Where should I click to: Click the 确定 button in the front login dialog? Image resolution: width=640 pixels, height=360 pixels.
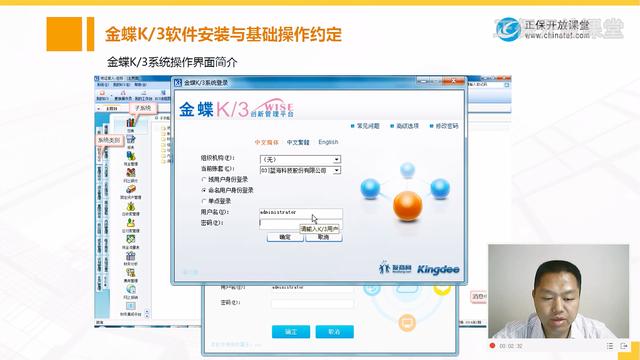(285, 238)
